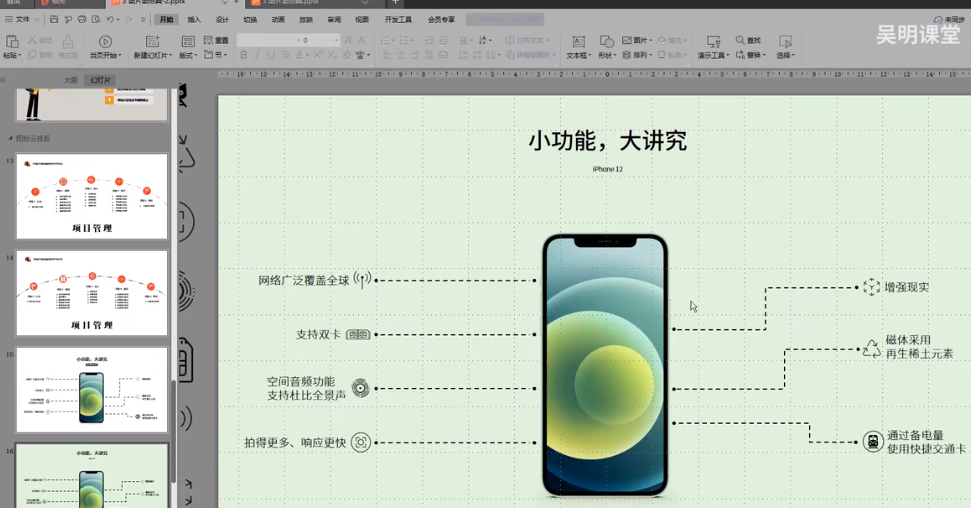
Task: Expand the 节 Section dropdown
Action: pyautogui.click(x=216, y=55)
